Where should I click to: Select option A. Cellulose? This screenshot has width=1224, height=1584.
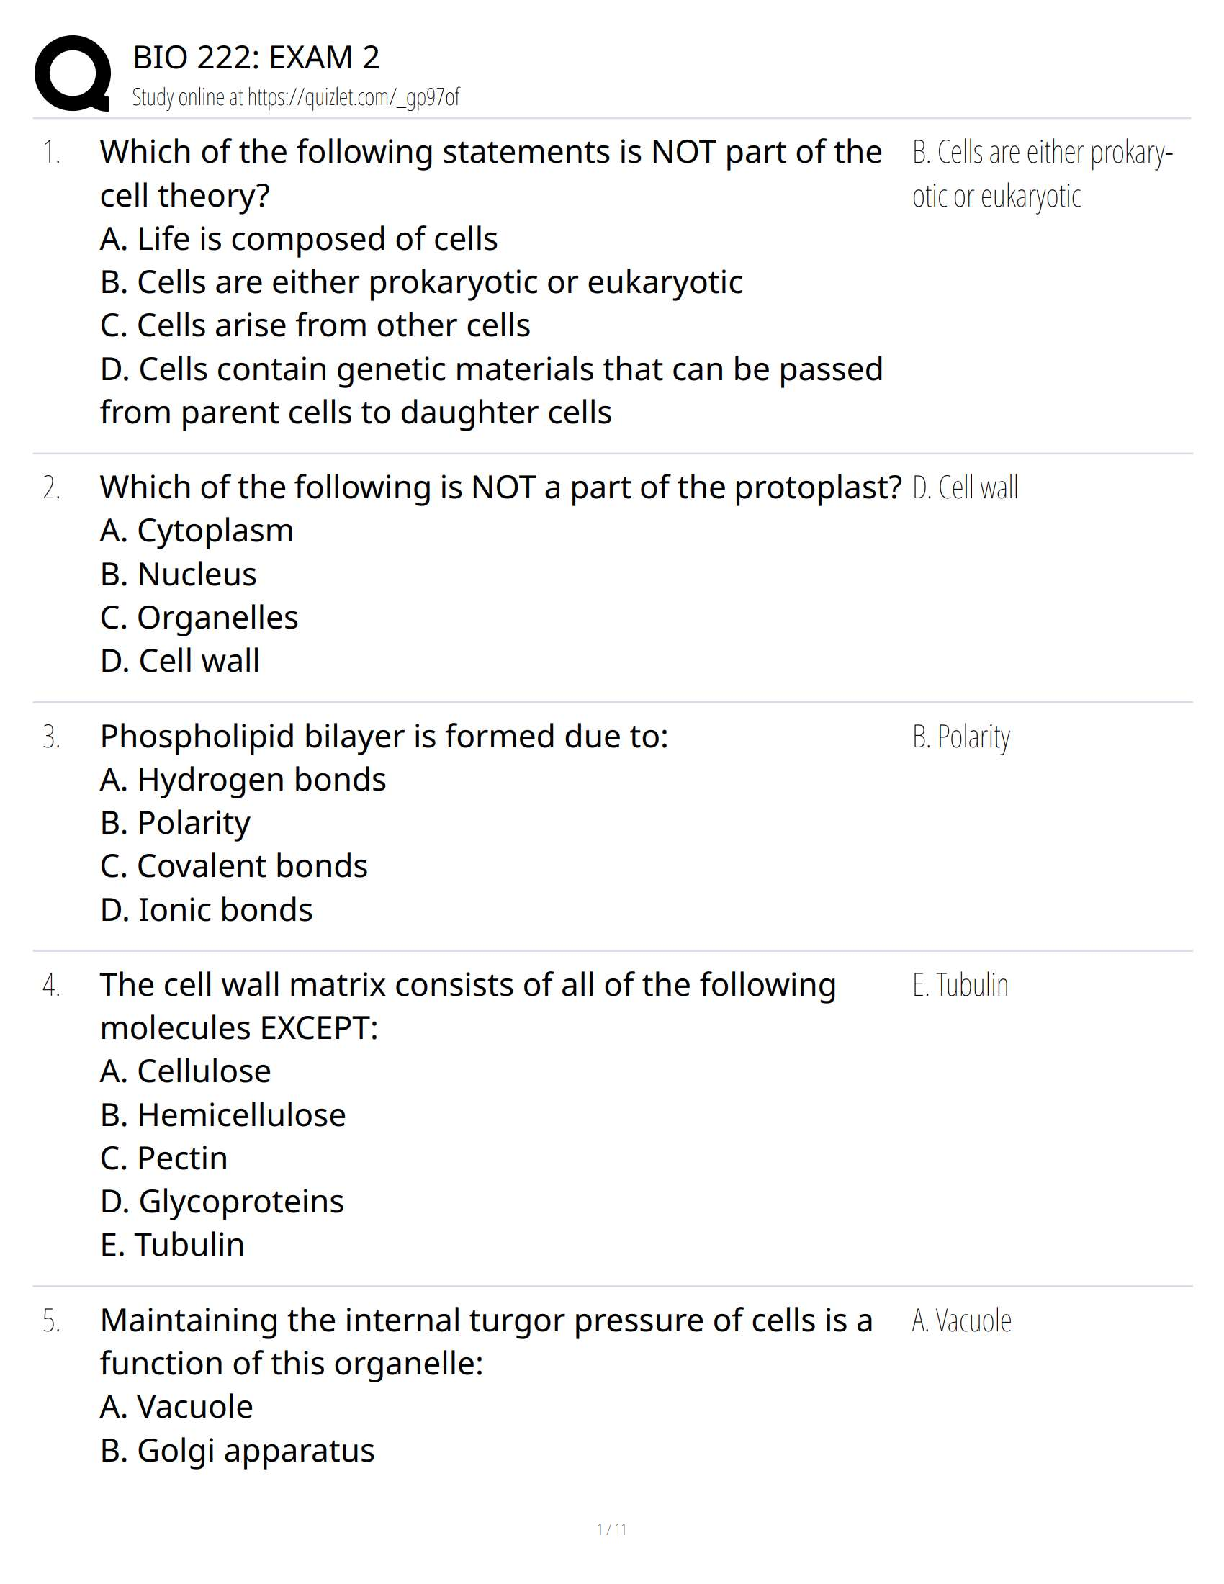point(186,1072)
